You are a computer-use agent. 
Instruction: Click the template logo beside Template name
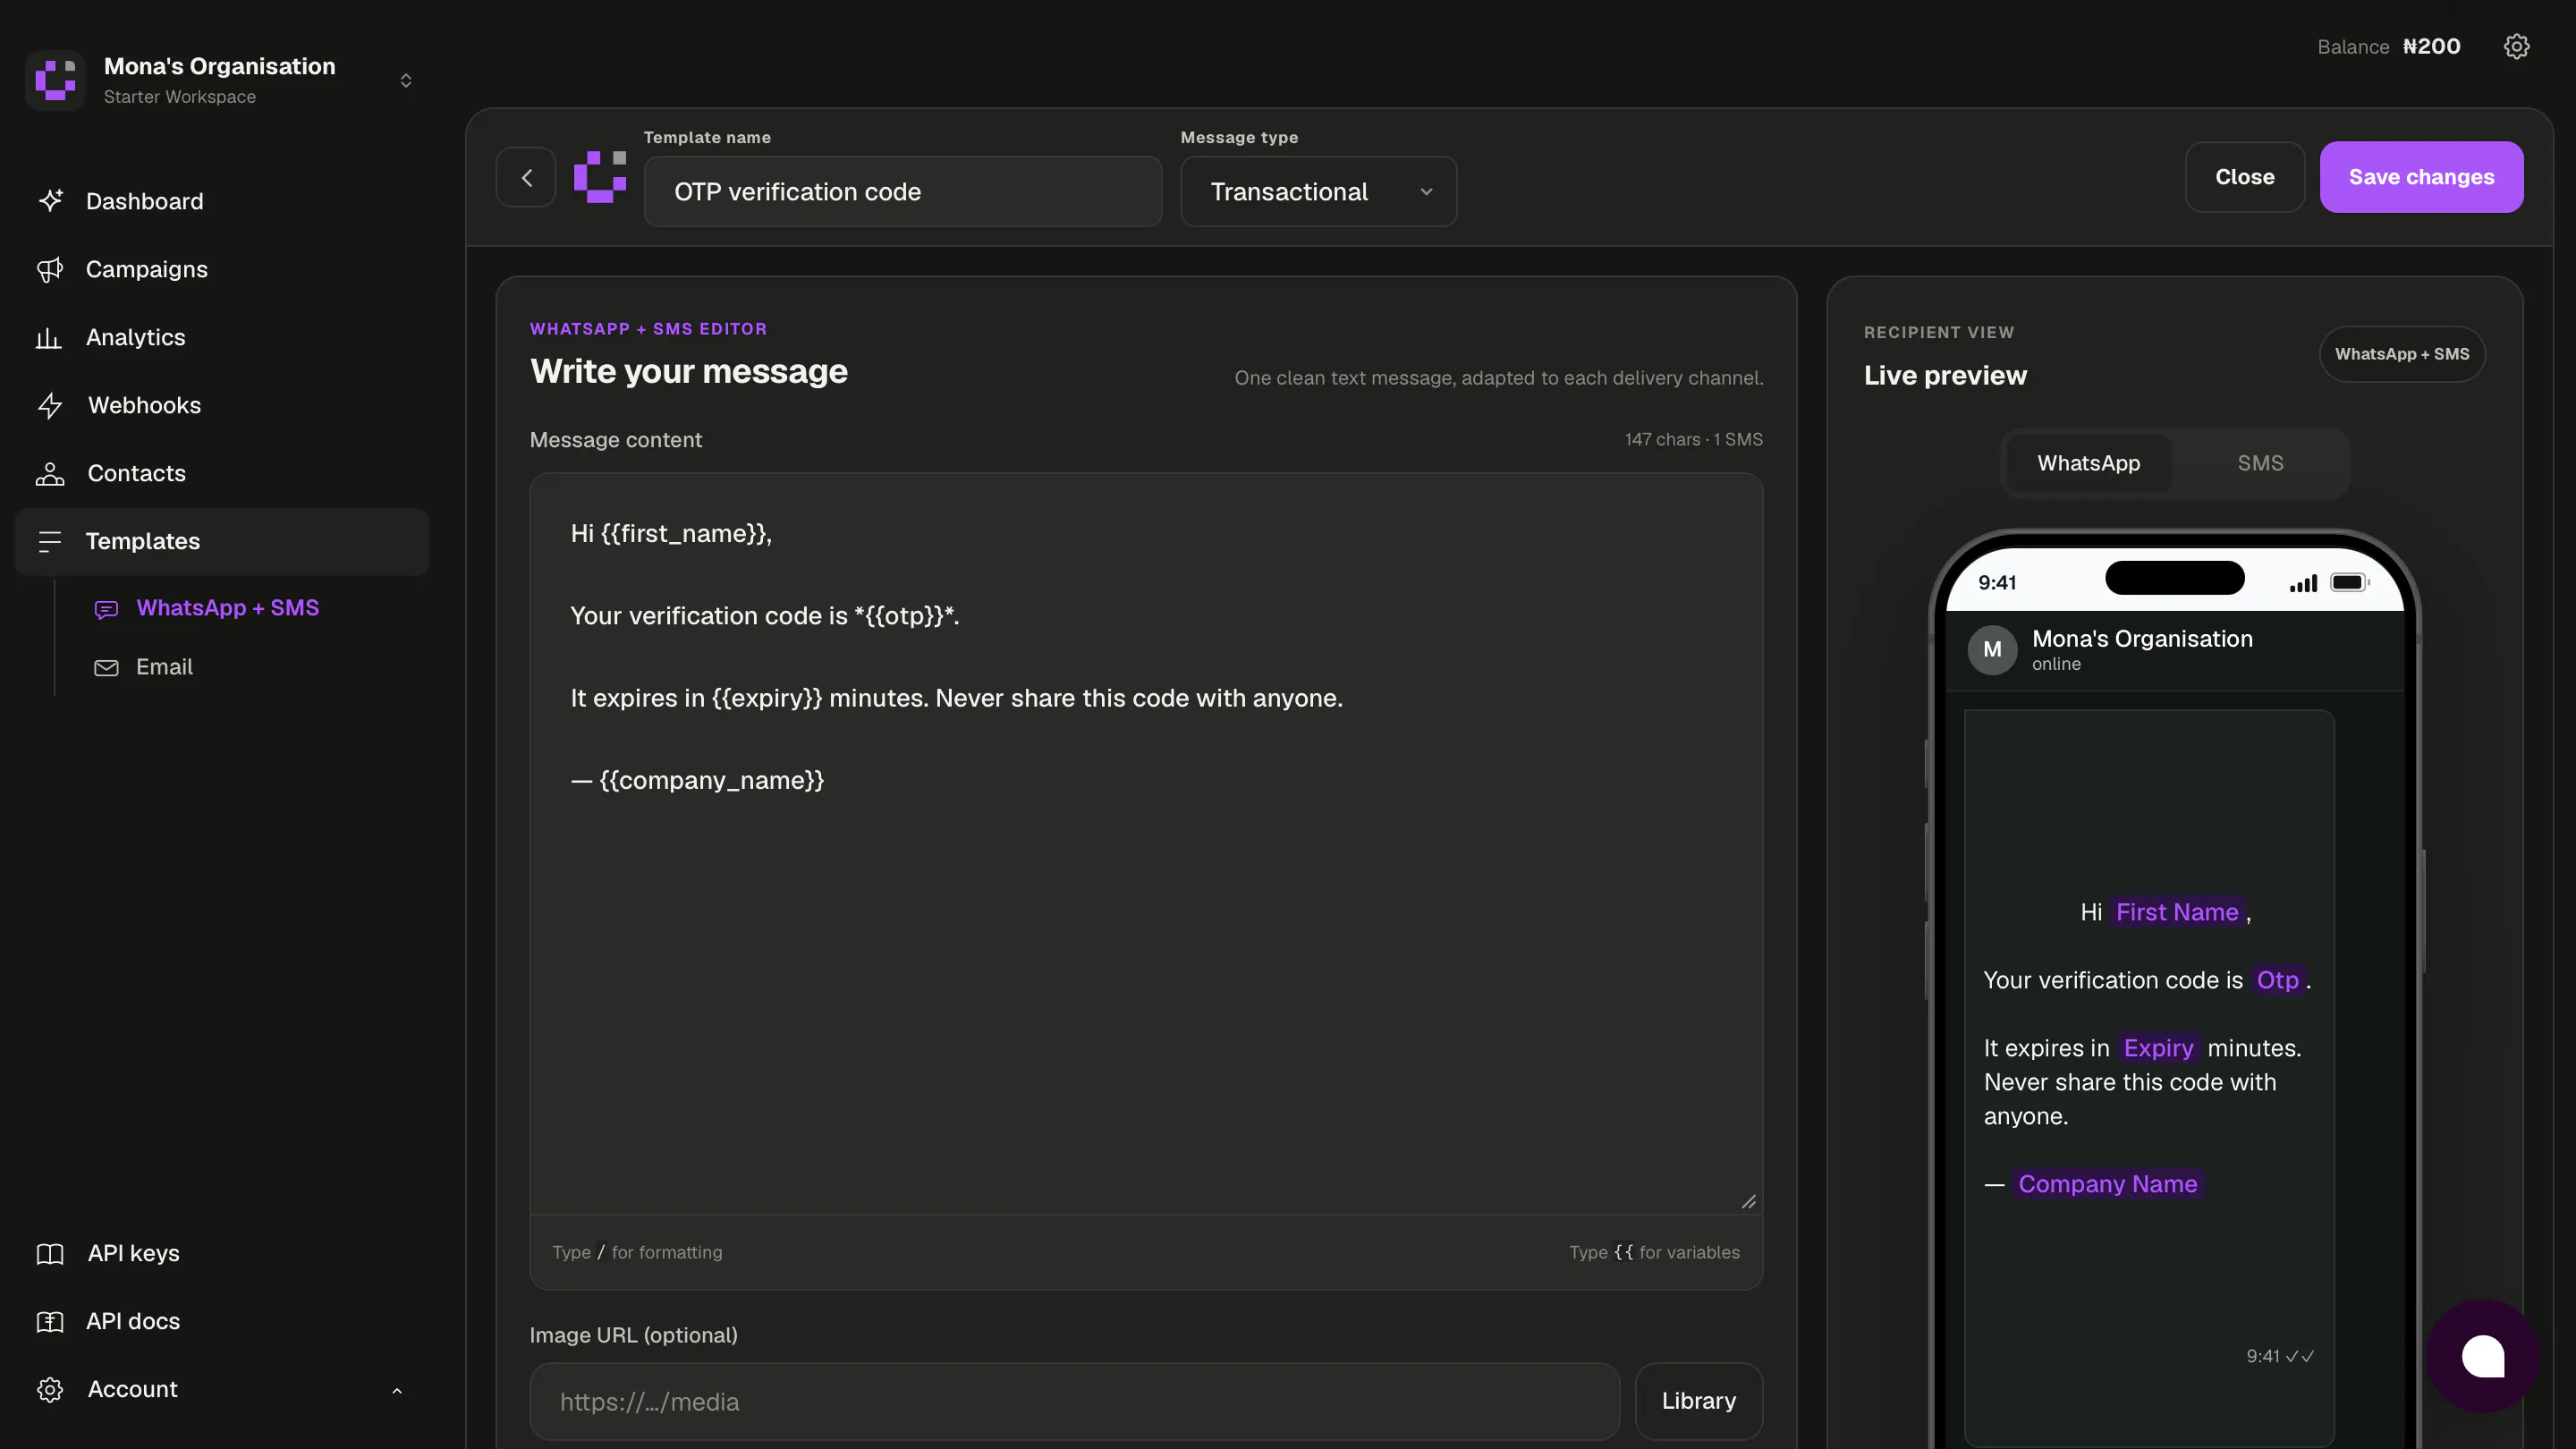coord(600,177)
